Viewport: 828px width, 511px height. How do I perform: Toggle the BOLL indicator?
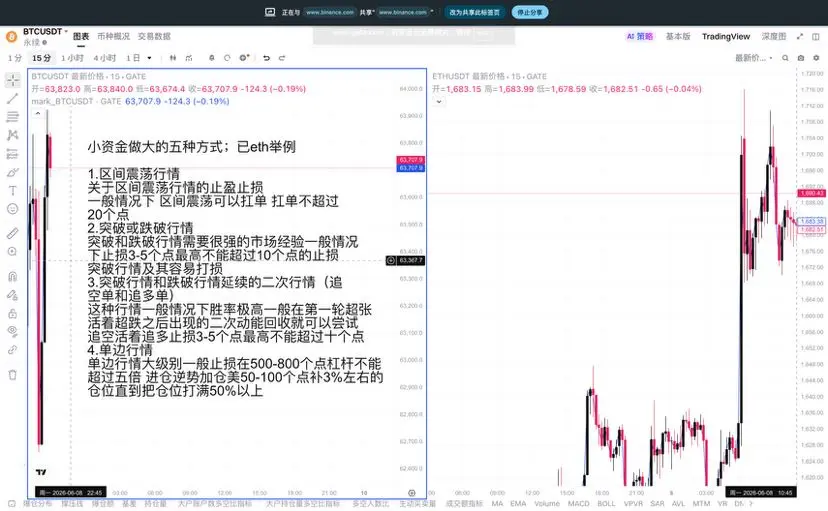[606, 504]
